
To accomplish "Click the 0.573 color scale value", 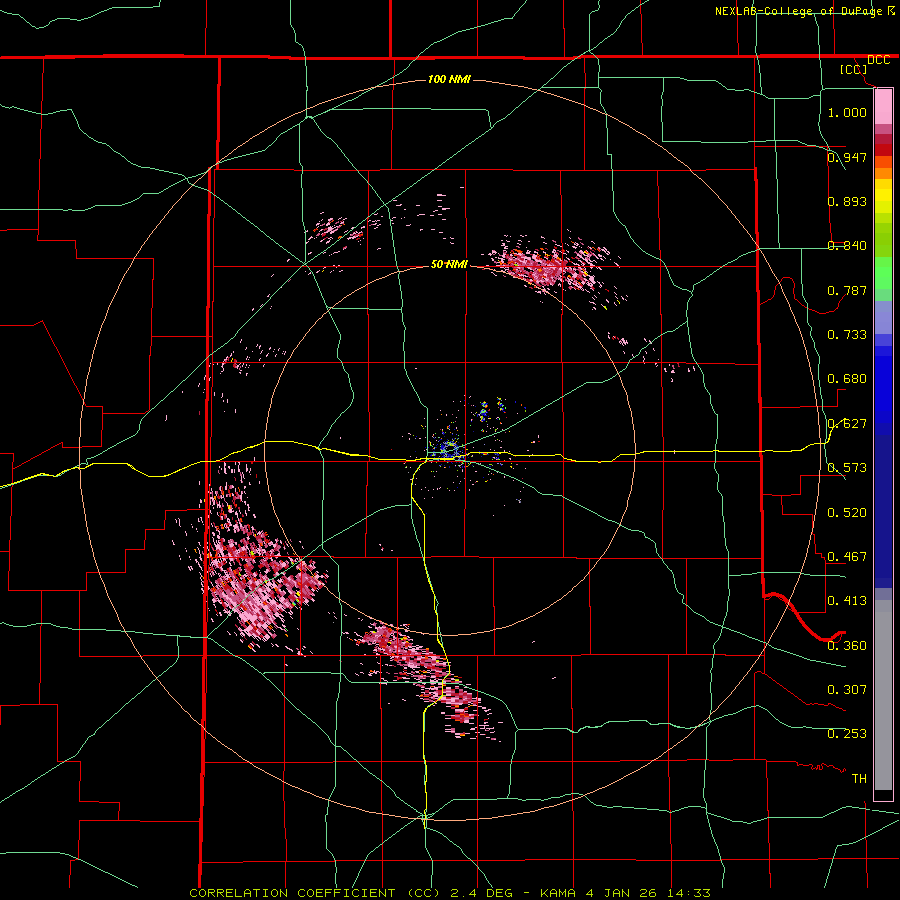I will (847, 468).
